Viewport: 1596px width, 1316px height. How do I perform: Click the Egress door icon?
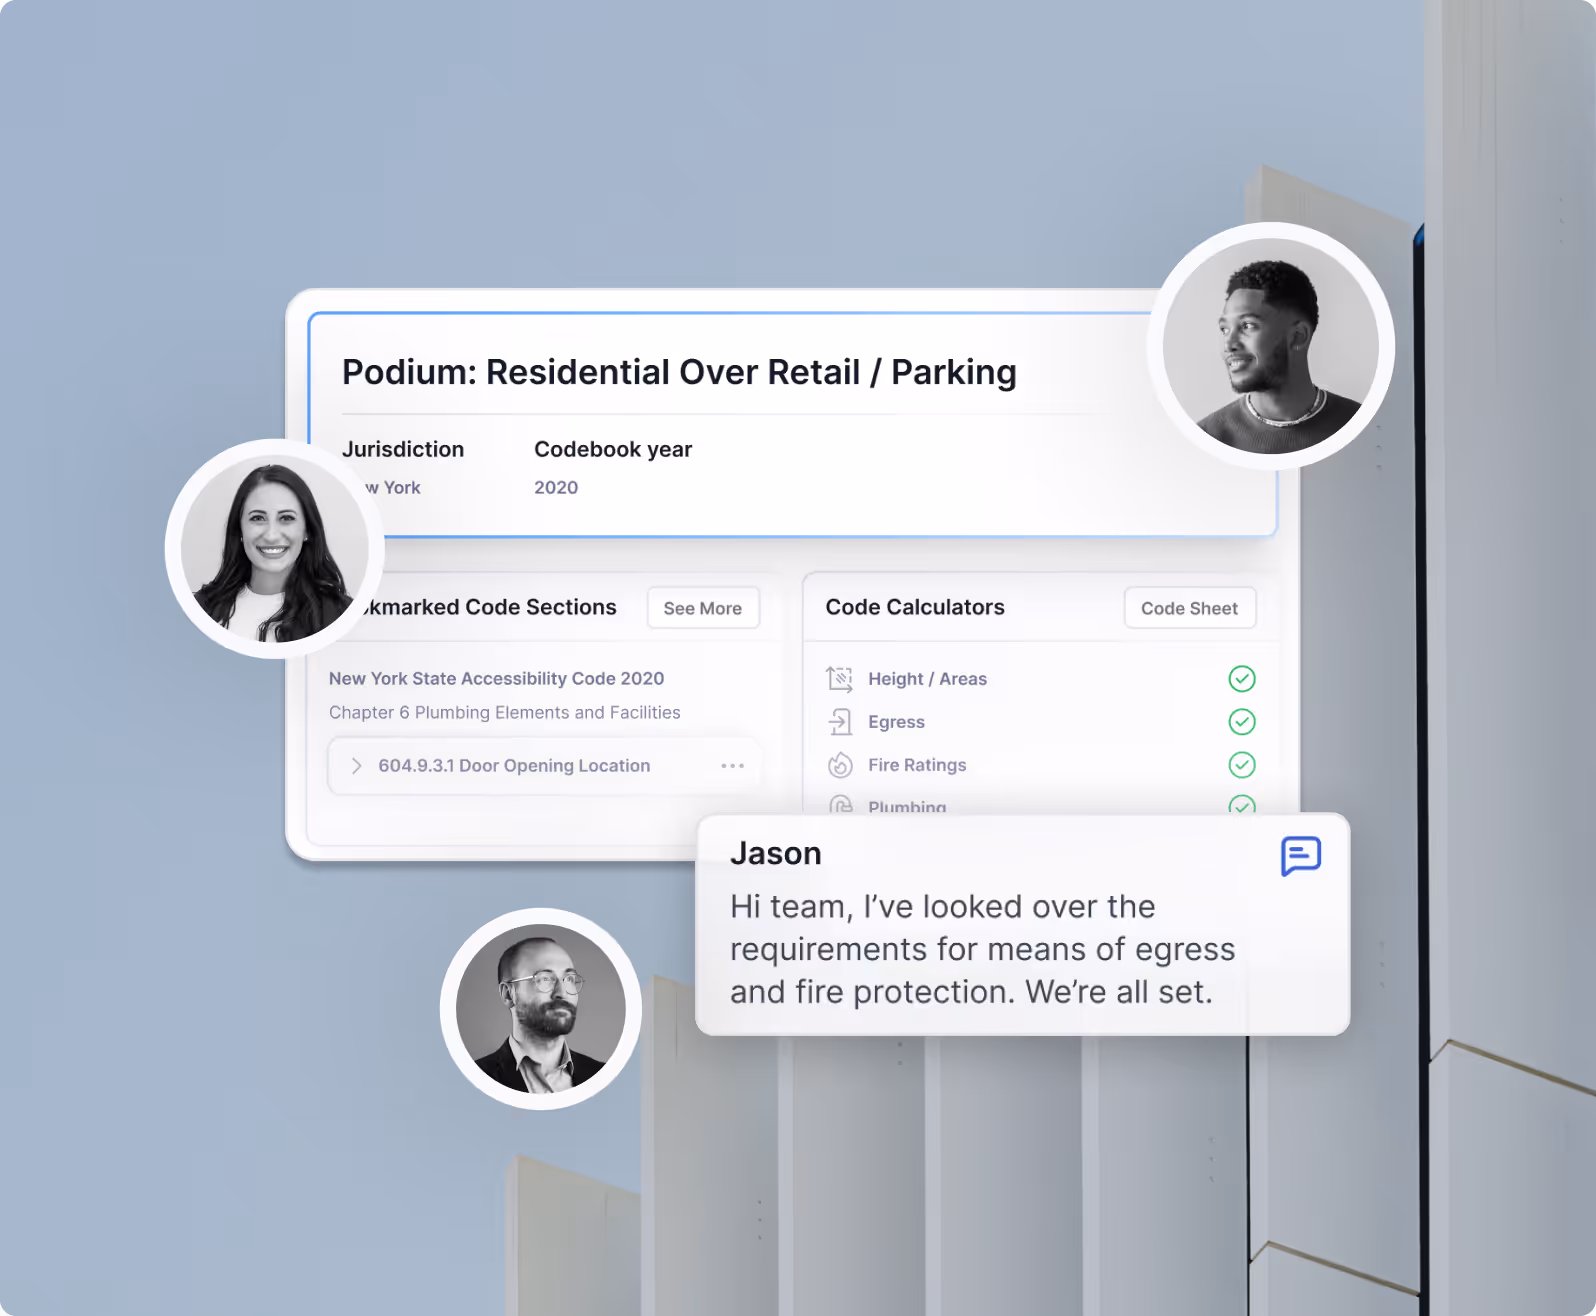click(x=840, y=722)
